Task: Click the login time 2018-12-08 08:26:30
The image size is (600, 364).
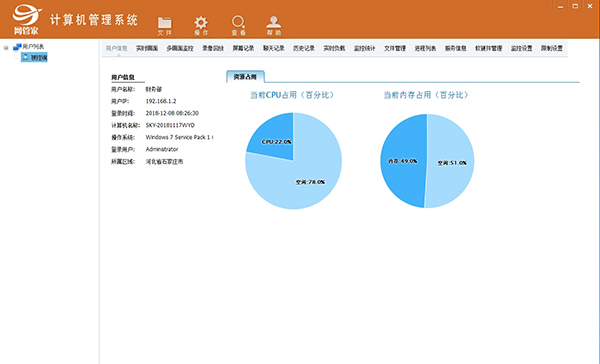Action: [x=172, y=113]
